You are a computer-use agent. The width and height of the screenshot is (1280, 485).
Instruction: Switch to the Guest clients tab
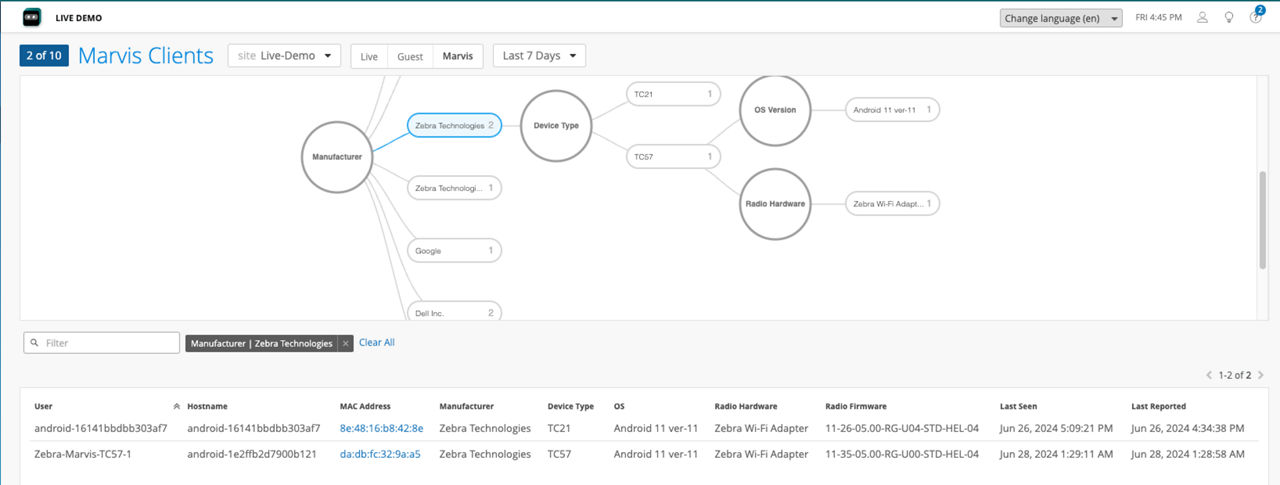click(410, 56)
